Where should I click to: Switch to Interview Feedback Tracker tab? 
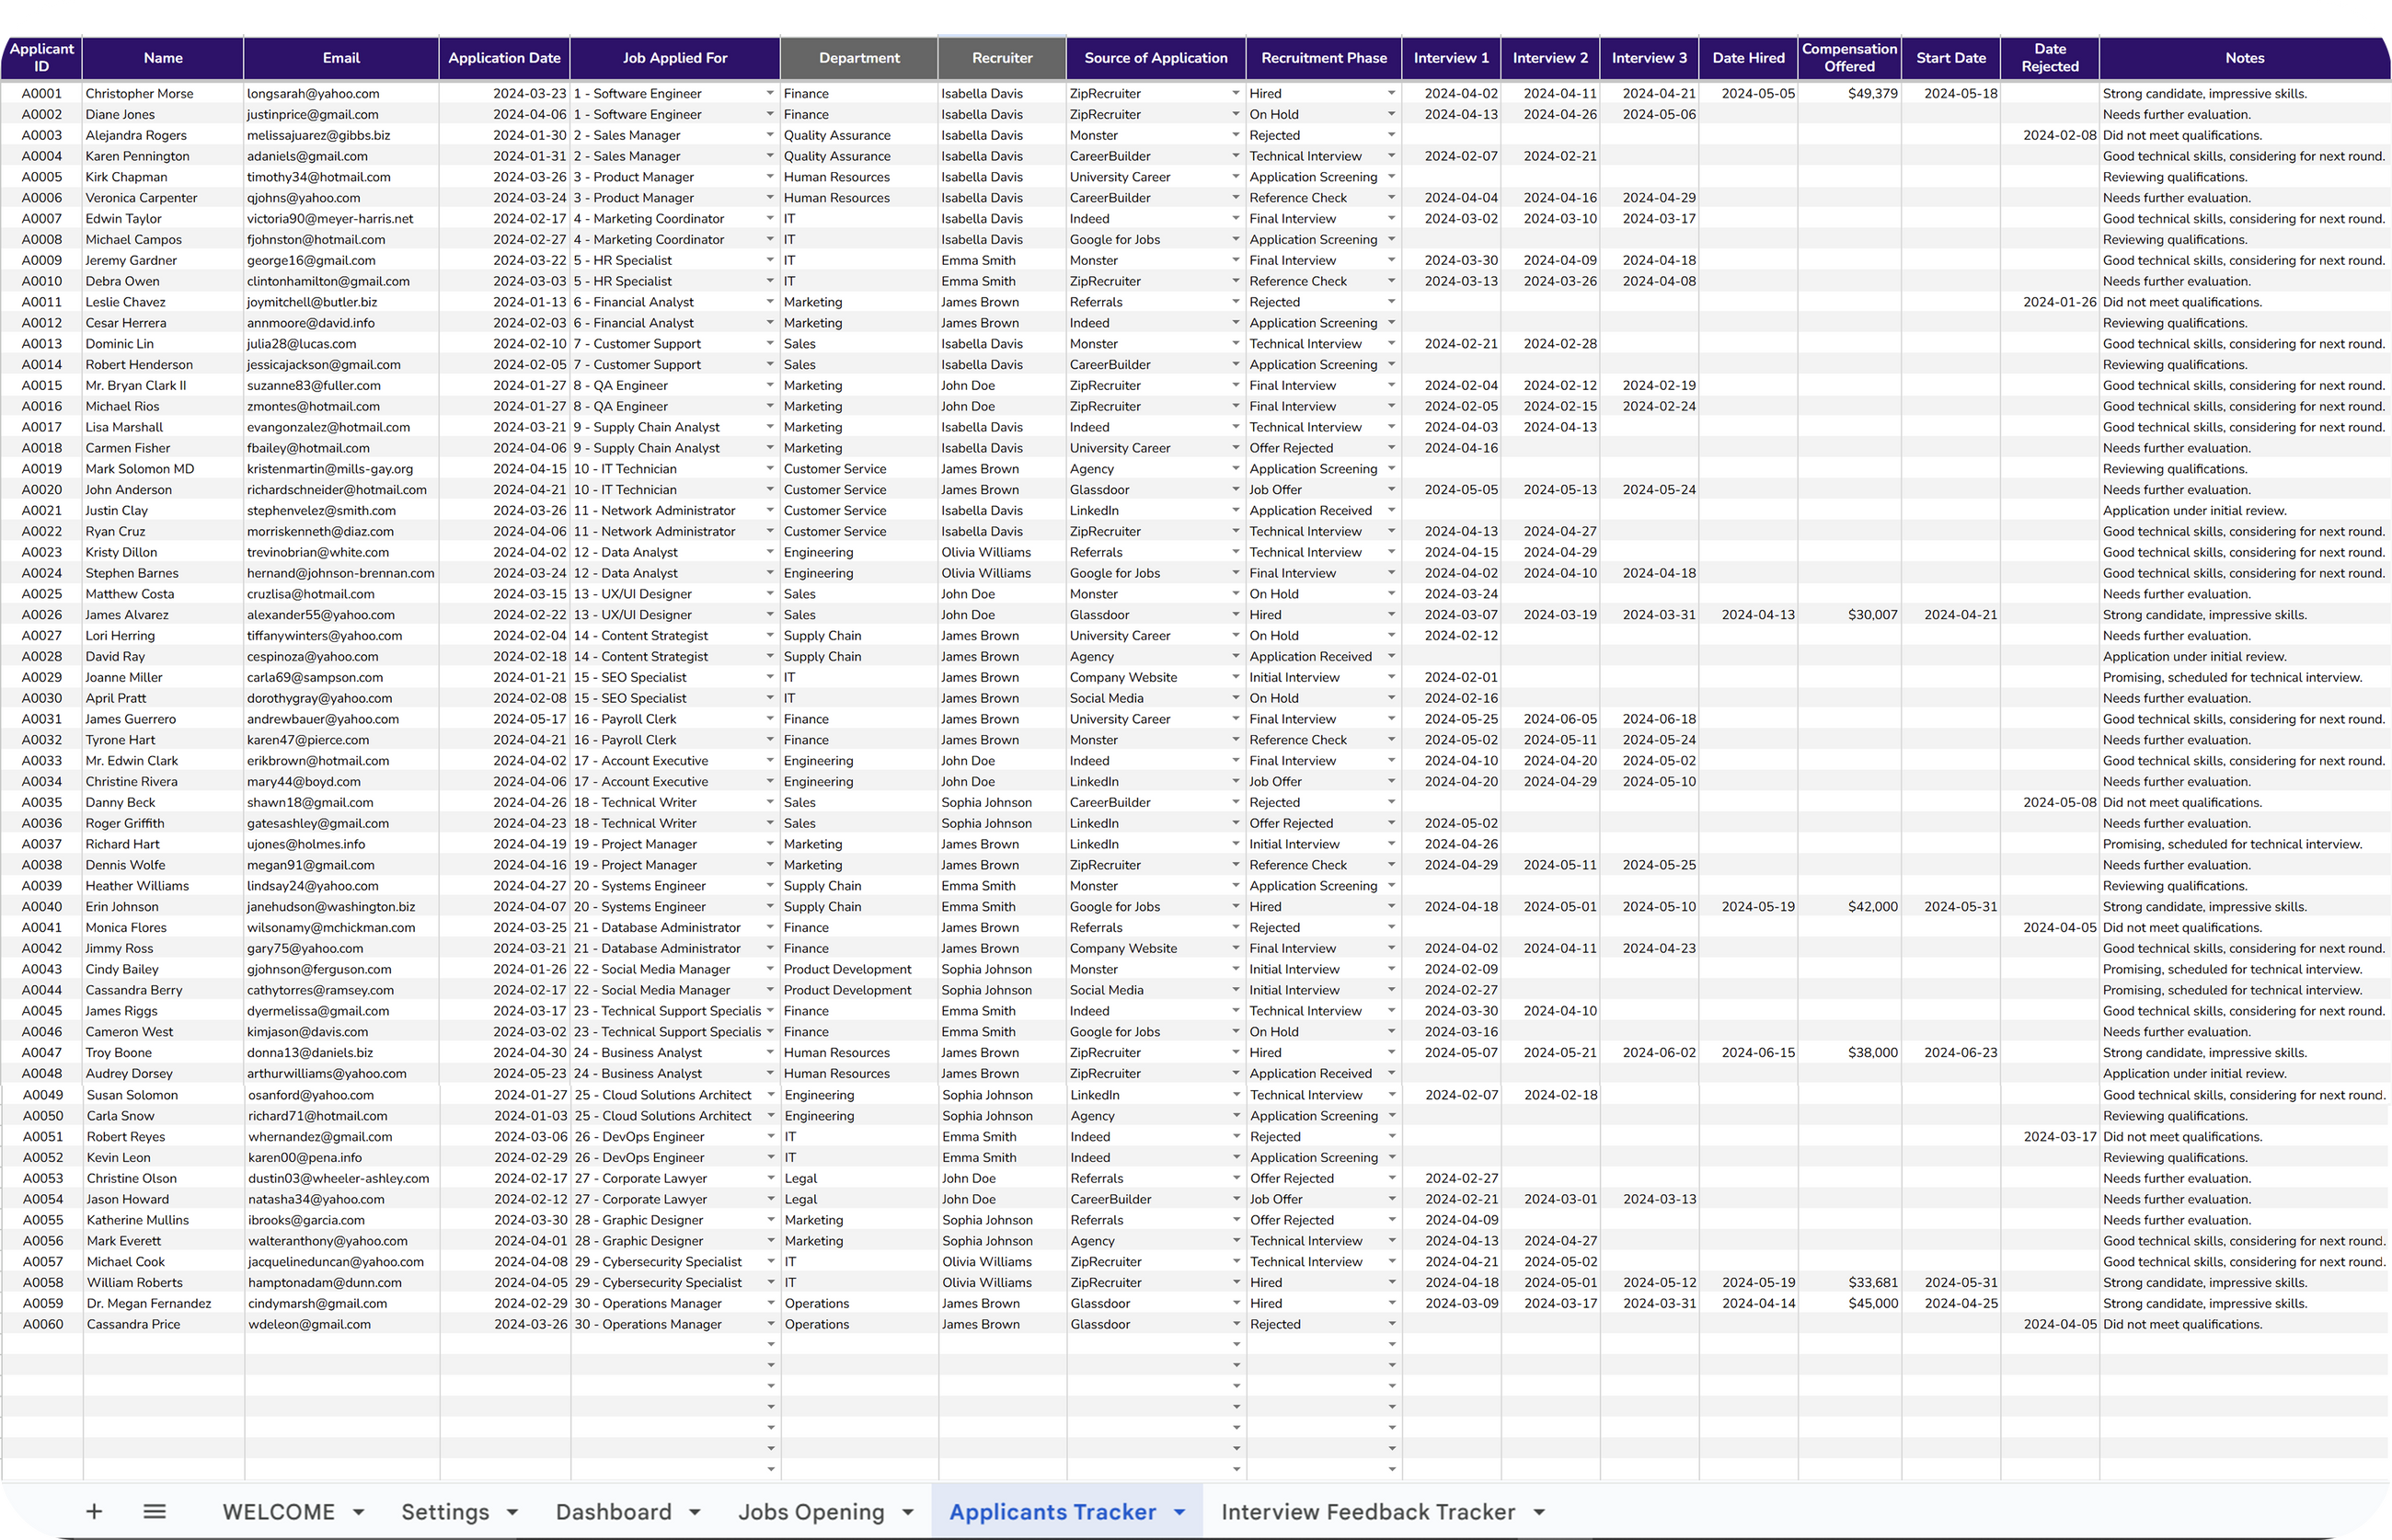coord(1368,1512)
